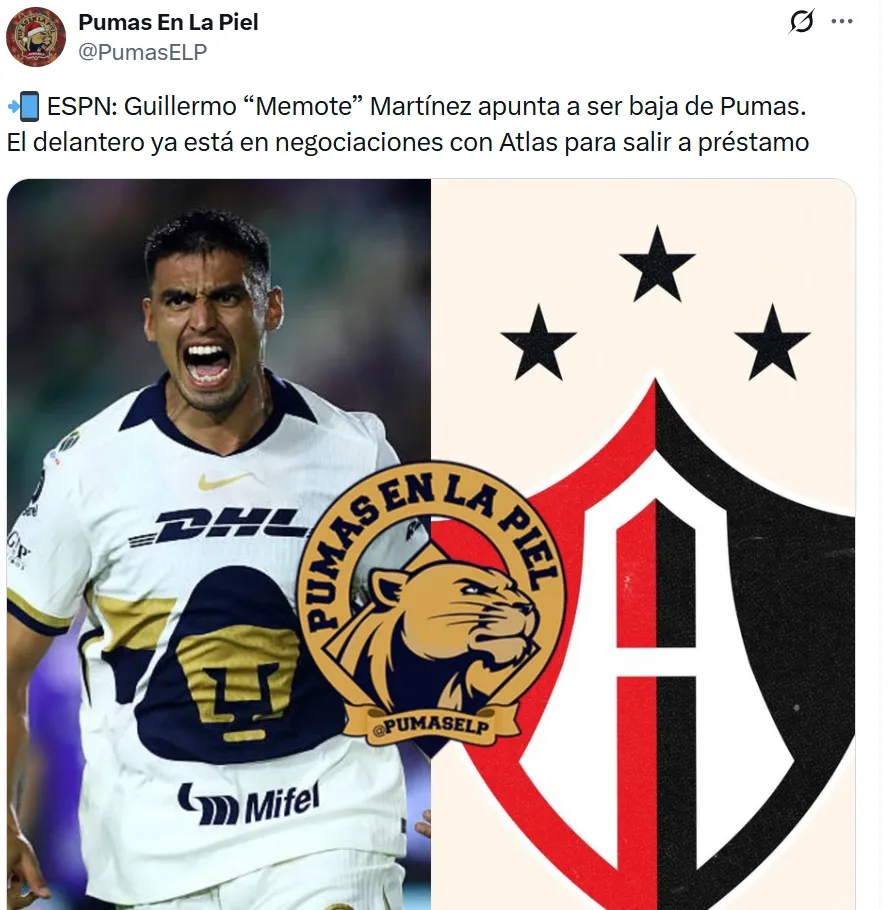Click the right black star

(x=772, y=344)
